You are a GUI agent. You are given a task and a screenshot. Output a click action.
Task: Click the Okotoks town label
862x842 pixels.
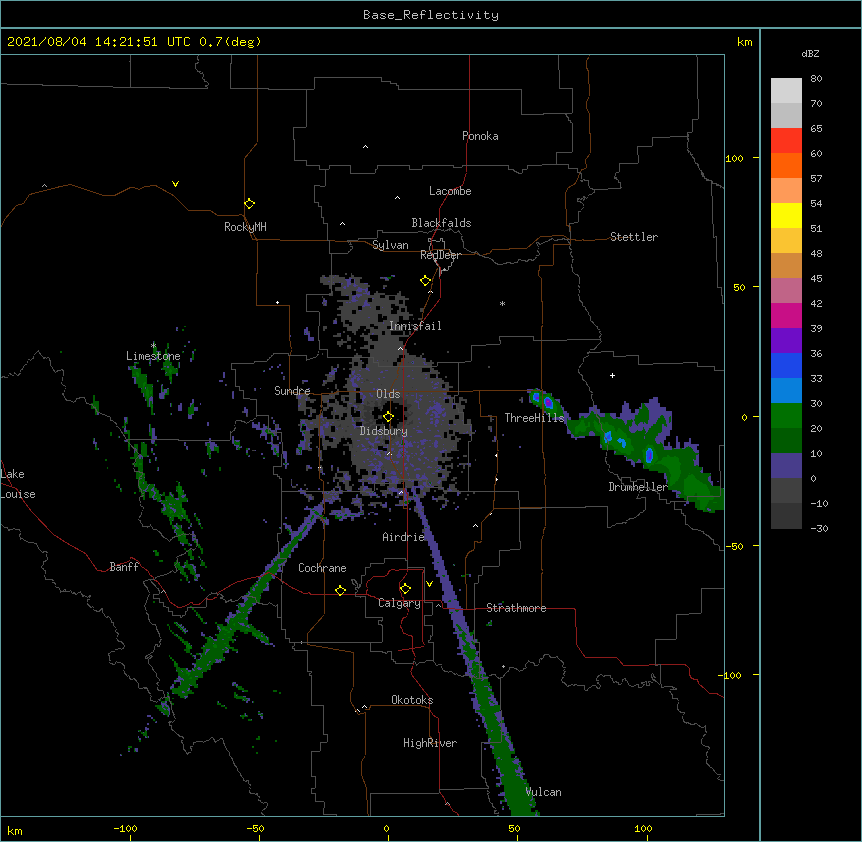pyautogui.click(x=412, y=700)
